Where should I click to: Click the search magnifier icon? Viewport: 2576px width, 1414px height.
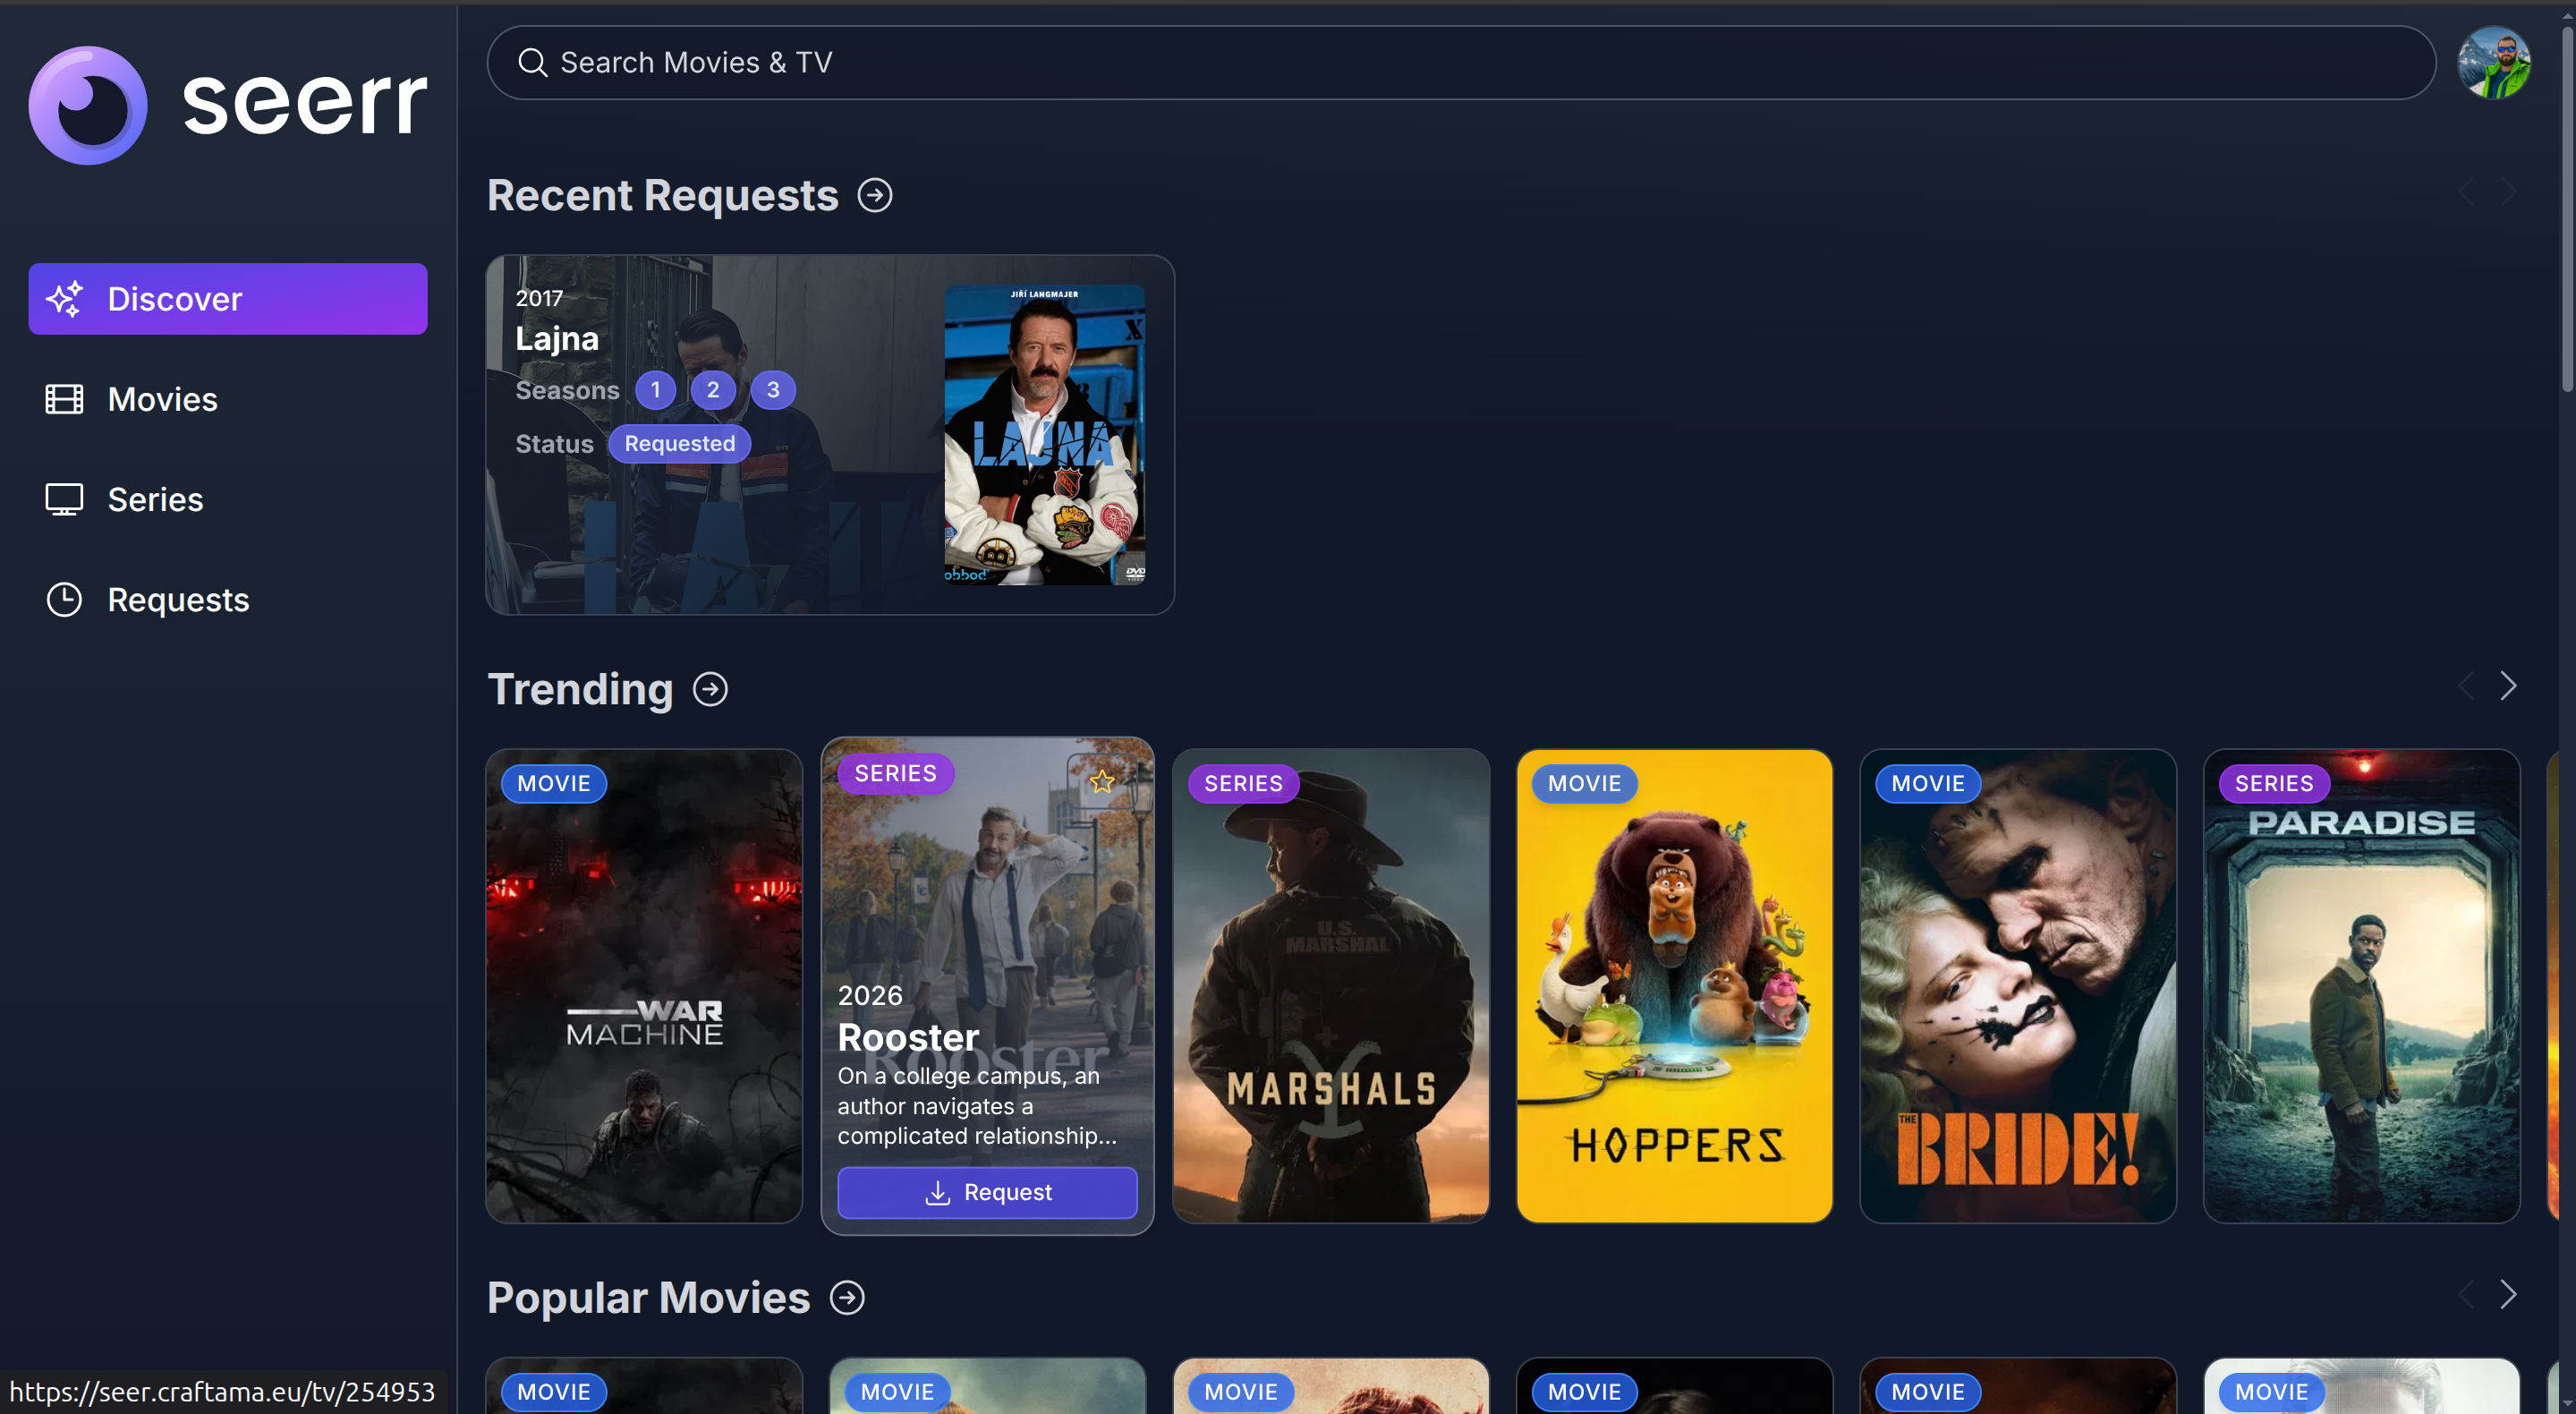point(532,63)
